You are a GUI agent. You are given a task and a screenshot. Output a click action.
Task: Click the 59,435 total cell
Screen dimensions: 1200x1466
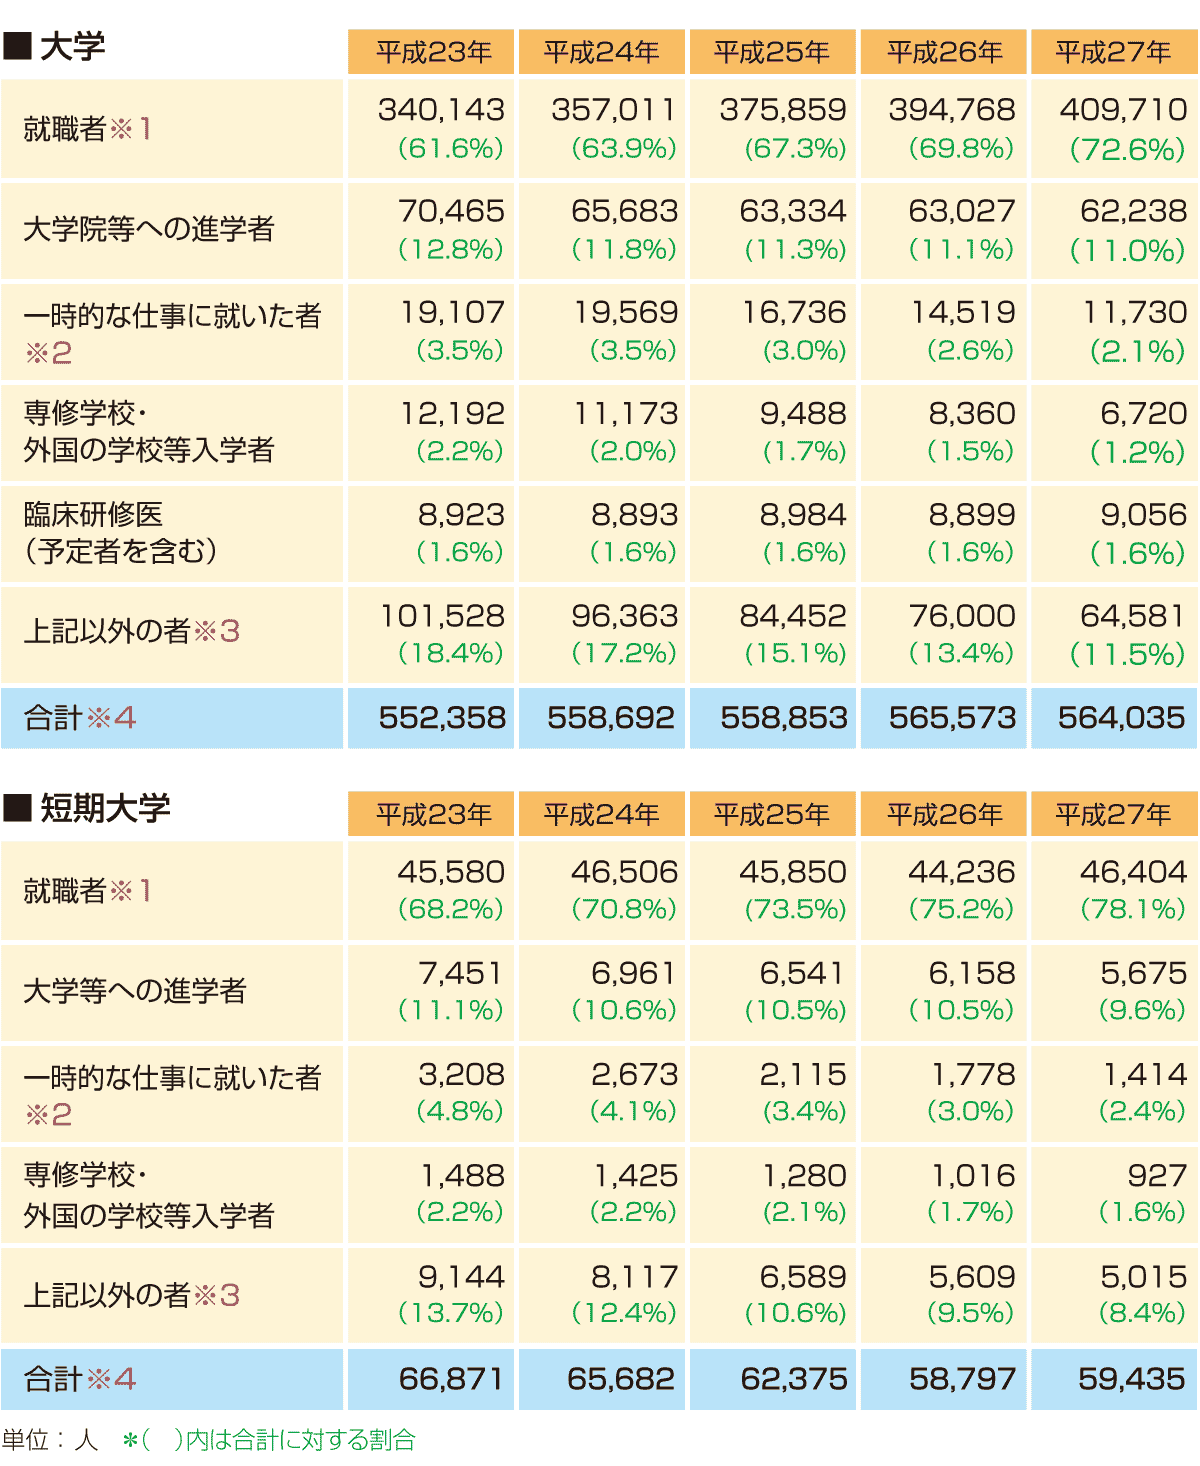pos(1131,1379)
